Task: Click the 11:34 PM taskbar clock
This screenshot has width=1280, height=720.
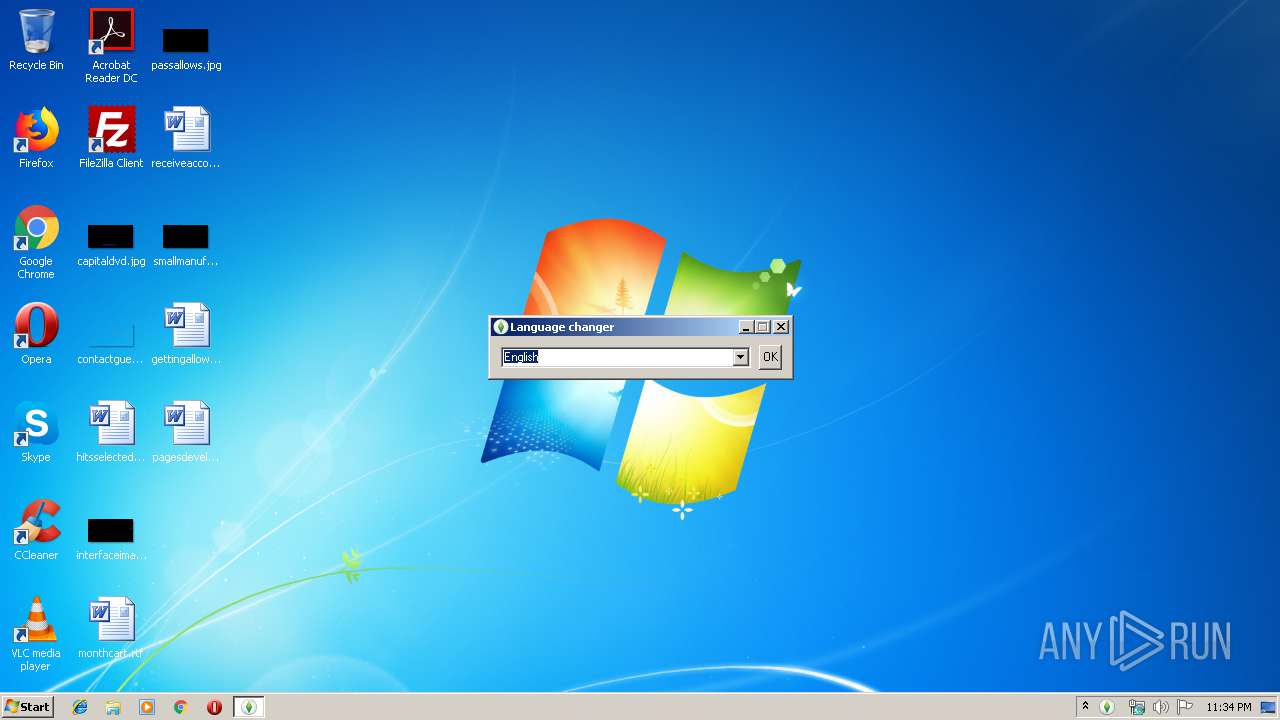Action: point(1228,707)
